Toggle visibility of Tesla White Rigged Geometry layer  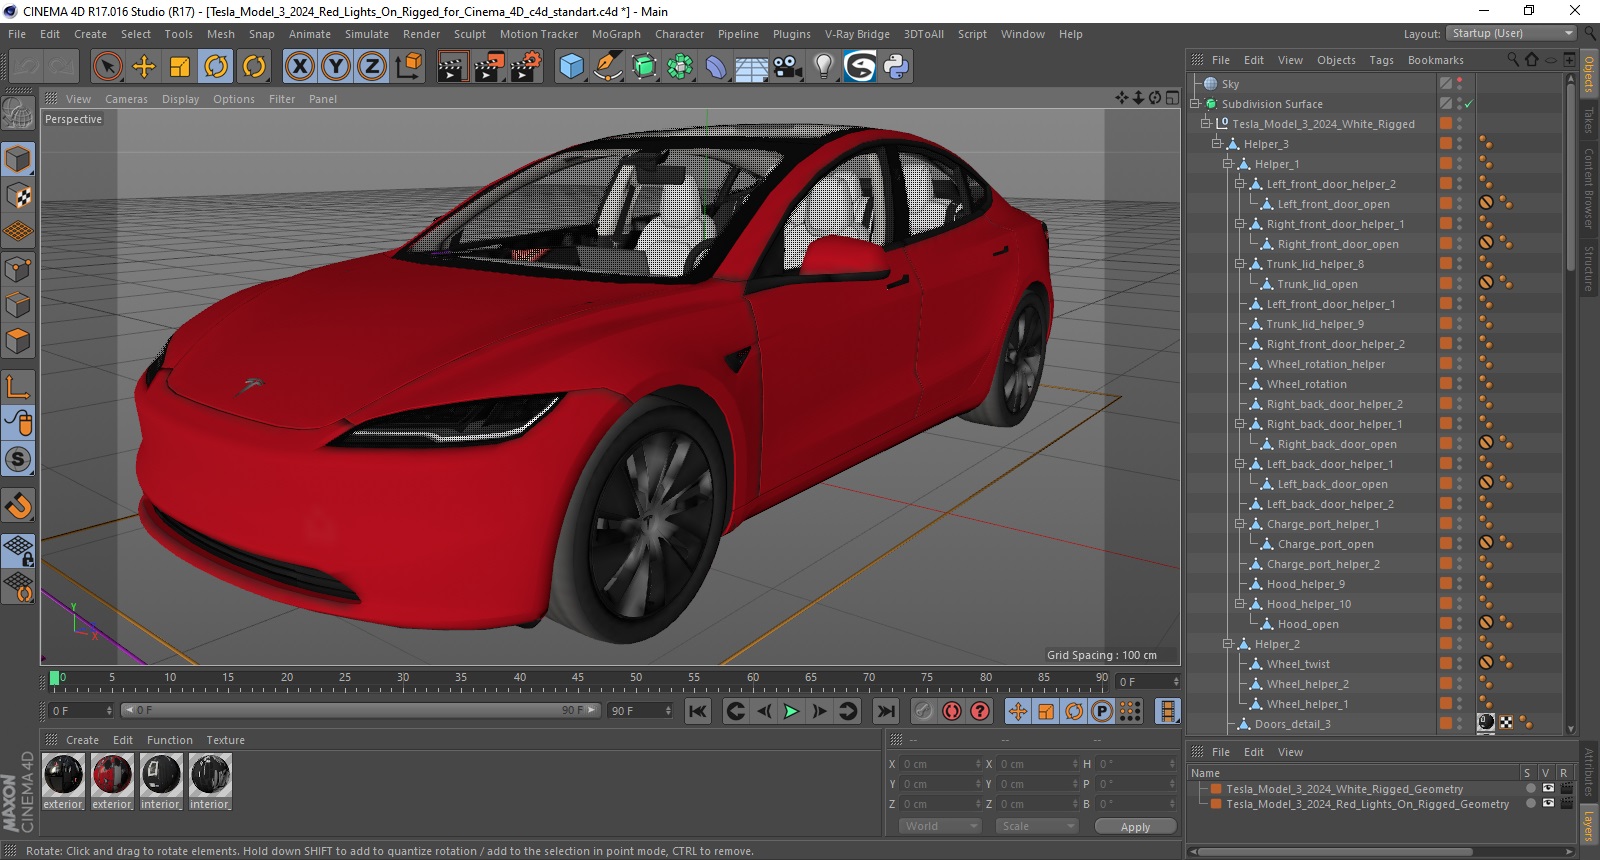pyautogui.click(x=1547, y=788)
